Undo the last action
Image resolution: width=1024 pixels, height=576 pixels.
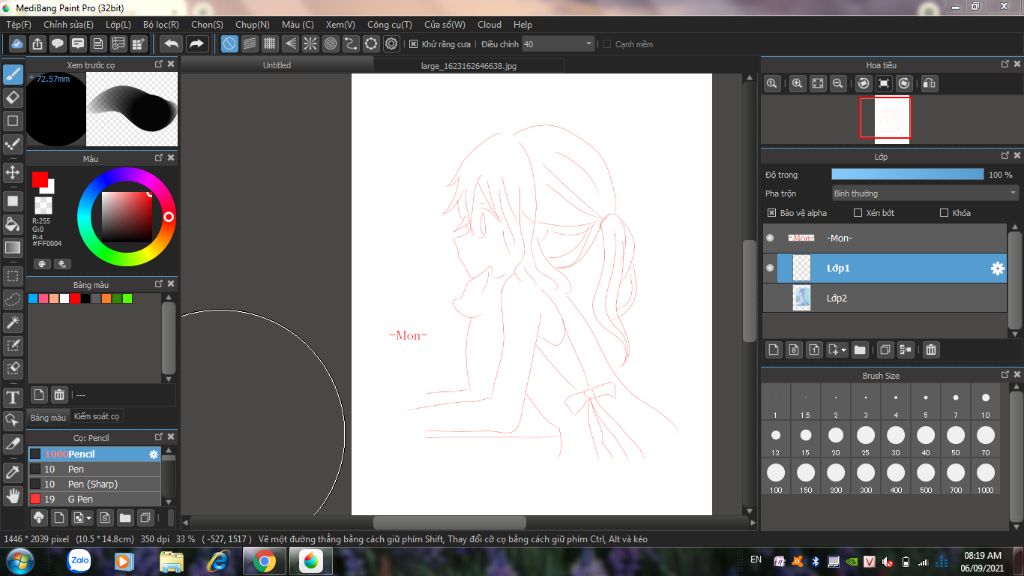pyautogui.click(x=171, y=44)
